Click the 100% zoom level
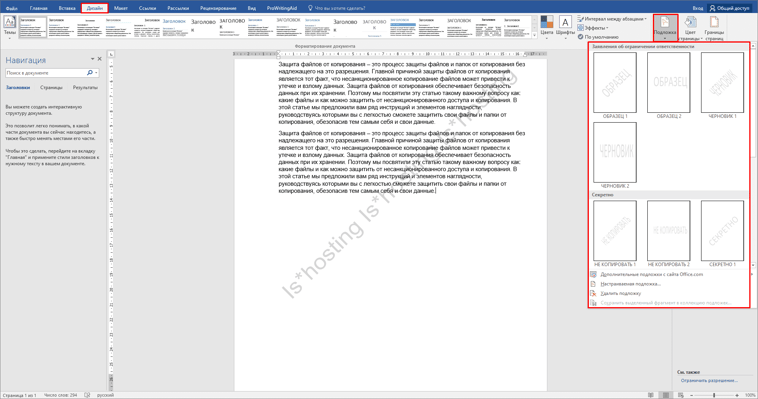The height and width of the screenshot is (399, 758). pyautogui.click(x=750, y=395)
